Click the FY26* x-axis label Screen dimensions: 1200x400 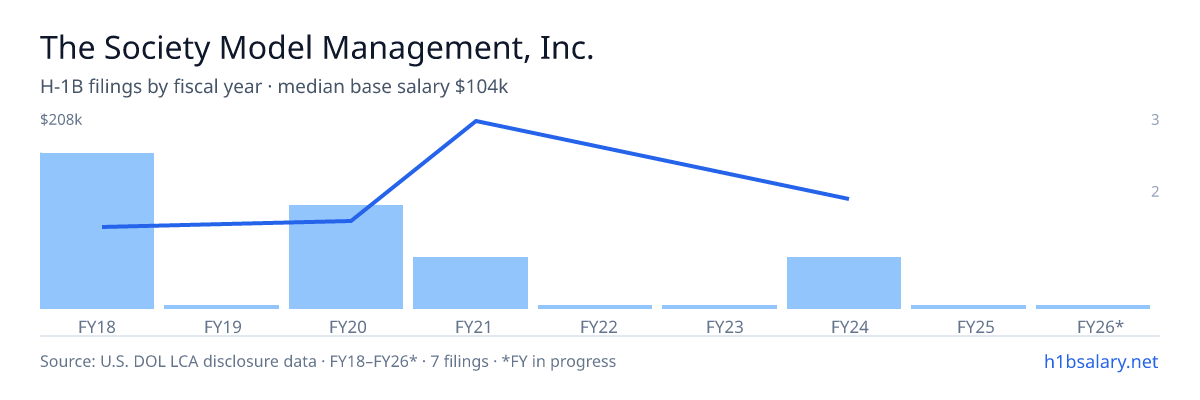(x=1100, y=326)
